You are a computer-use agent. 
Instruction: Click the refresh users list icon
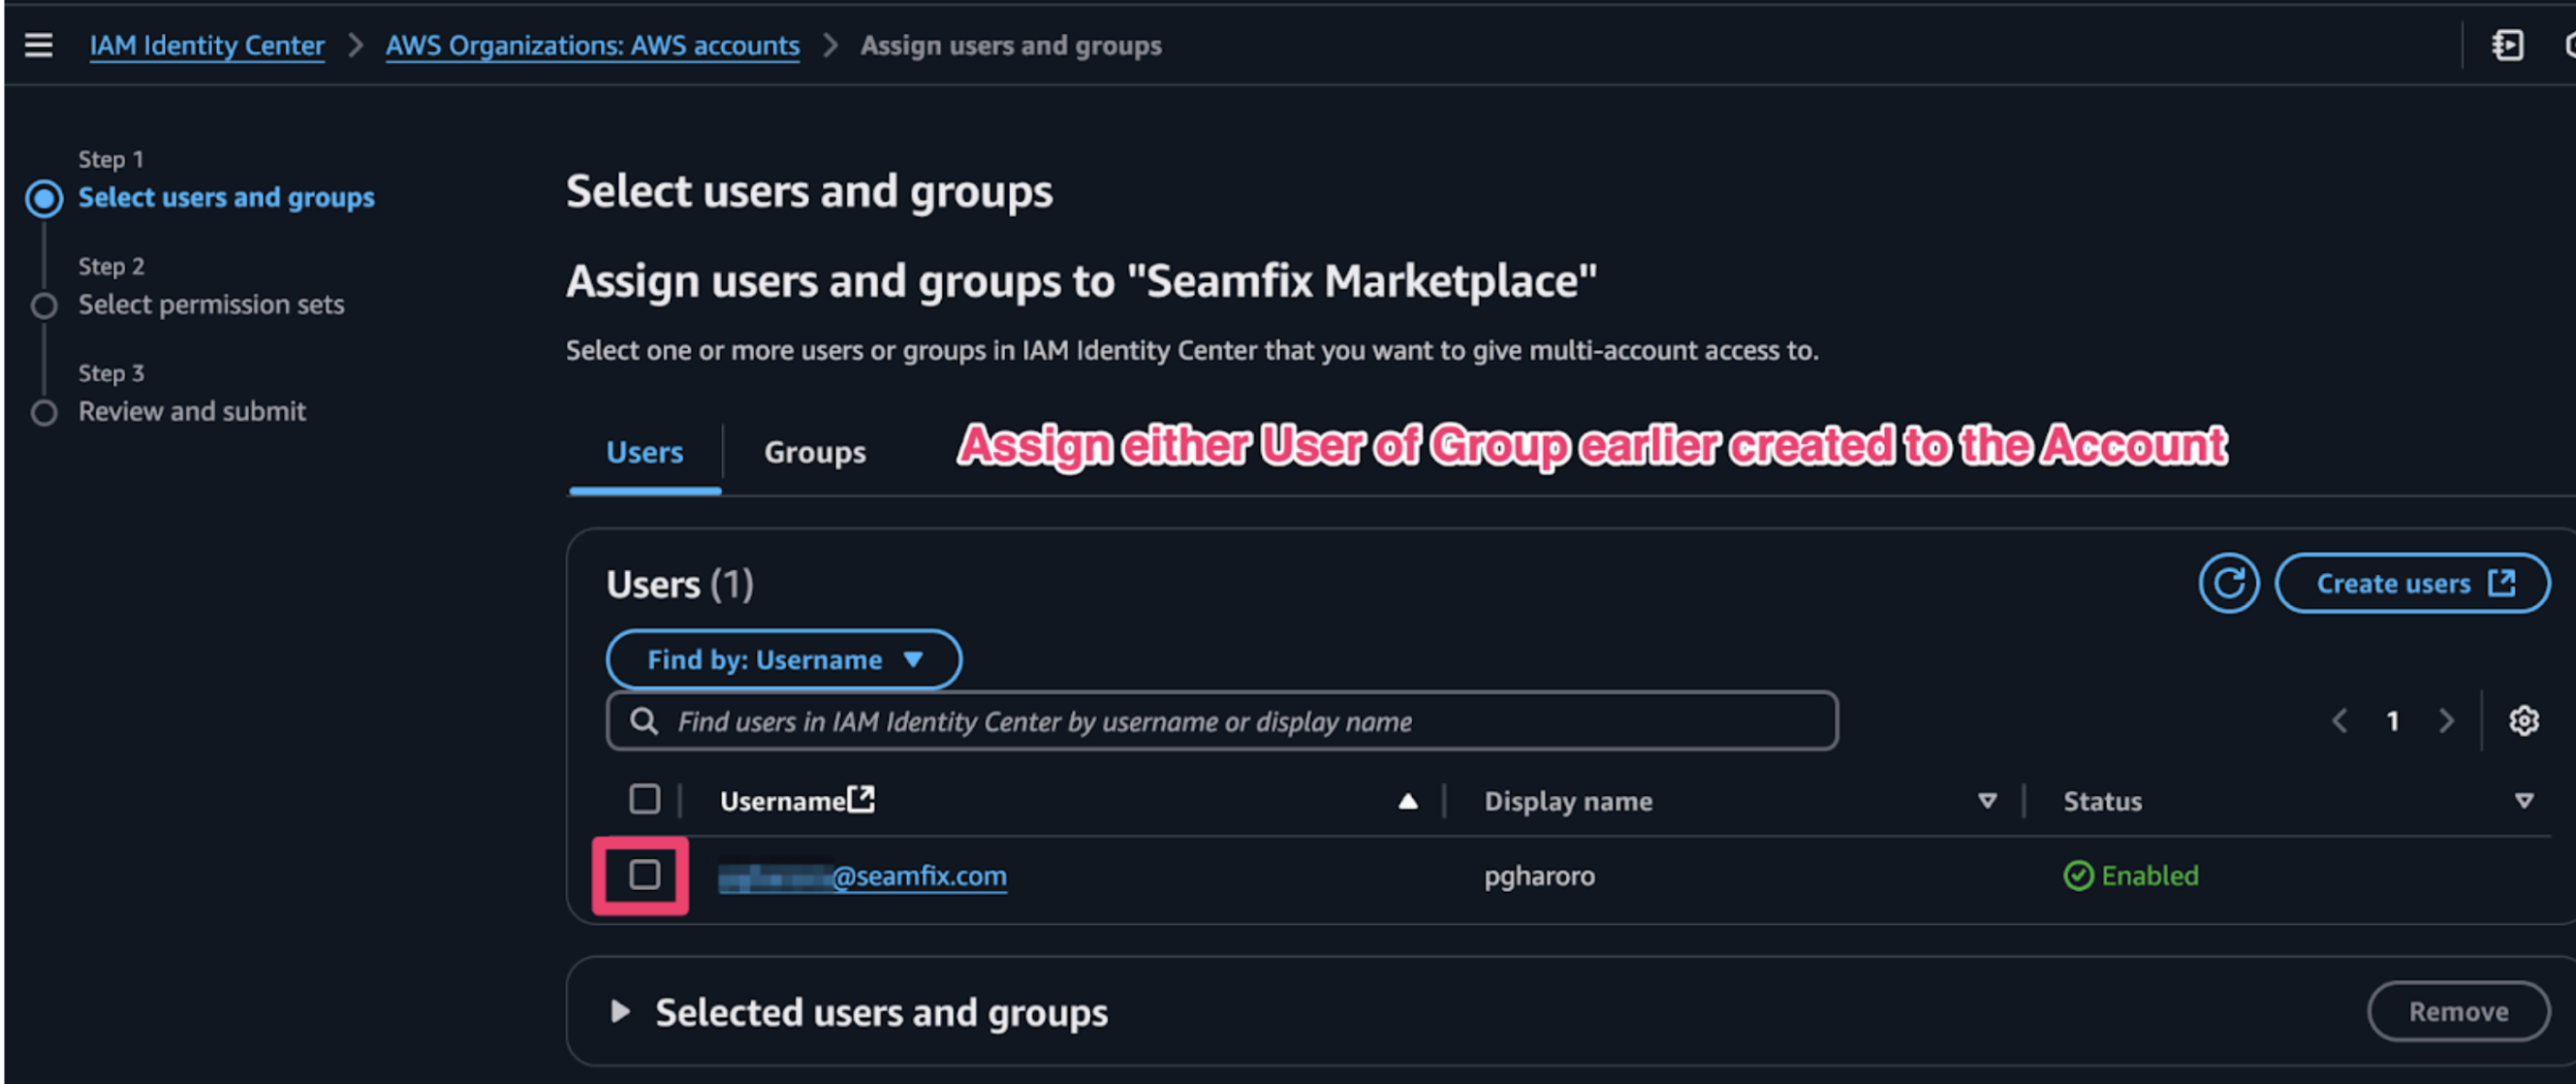pos(2228,583)
